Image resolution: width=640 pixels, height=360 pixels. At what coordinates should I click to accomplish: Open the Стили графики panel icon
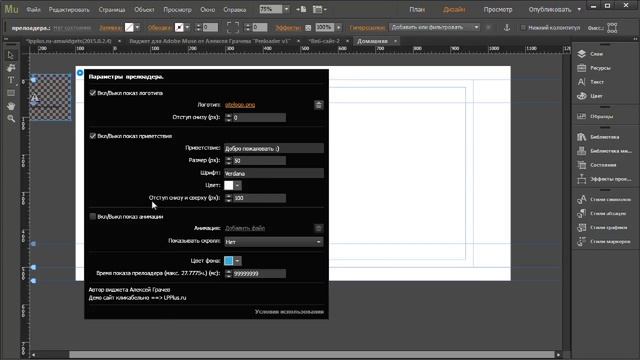[x=582, y=227]
